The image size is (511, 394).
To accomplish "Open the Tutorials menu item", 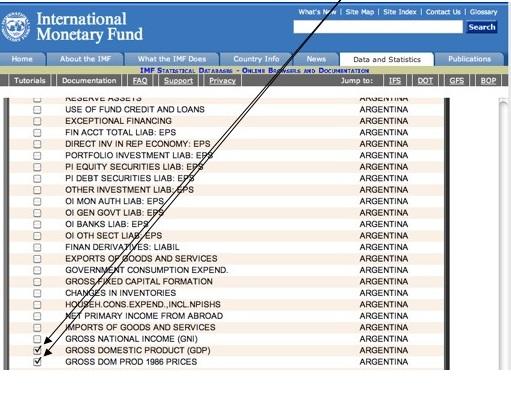I will point(30,81).
